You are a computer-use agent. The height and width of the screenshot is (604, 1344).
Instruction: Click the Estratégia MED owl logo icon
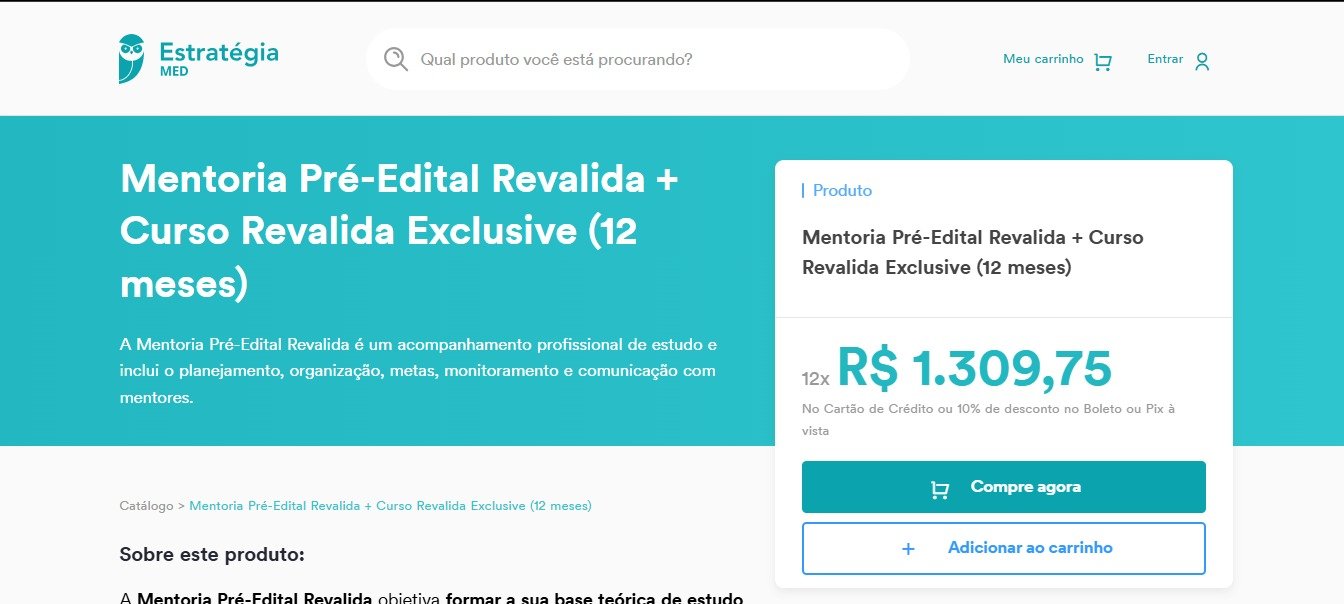click(131, 59)
